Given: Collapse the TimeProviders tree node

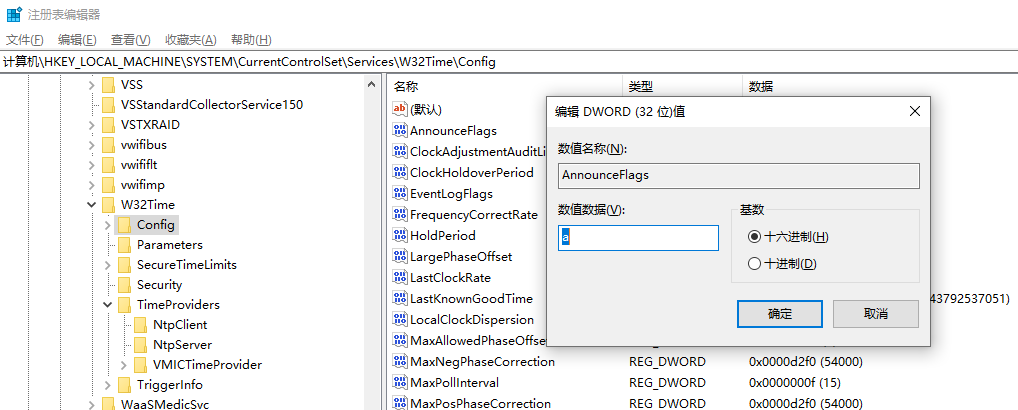Looking at the screenshot, I should tap(108, 304).
